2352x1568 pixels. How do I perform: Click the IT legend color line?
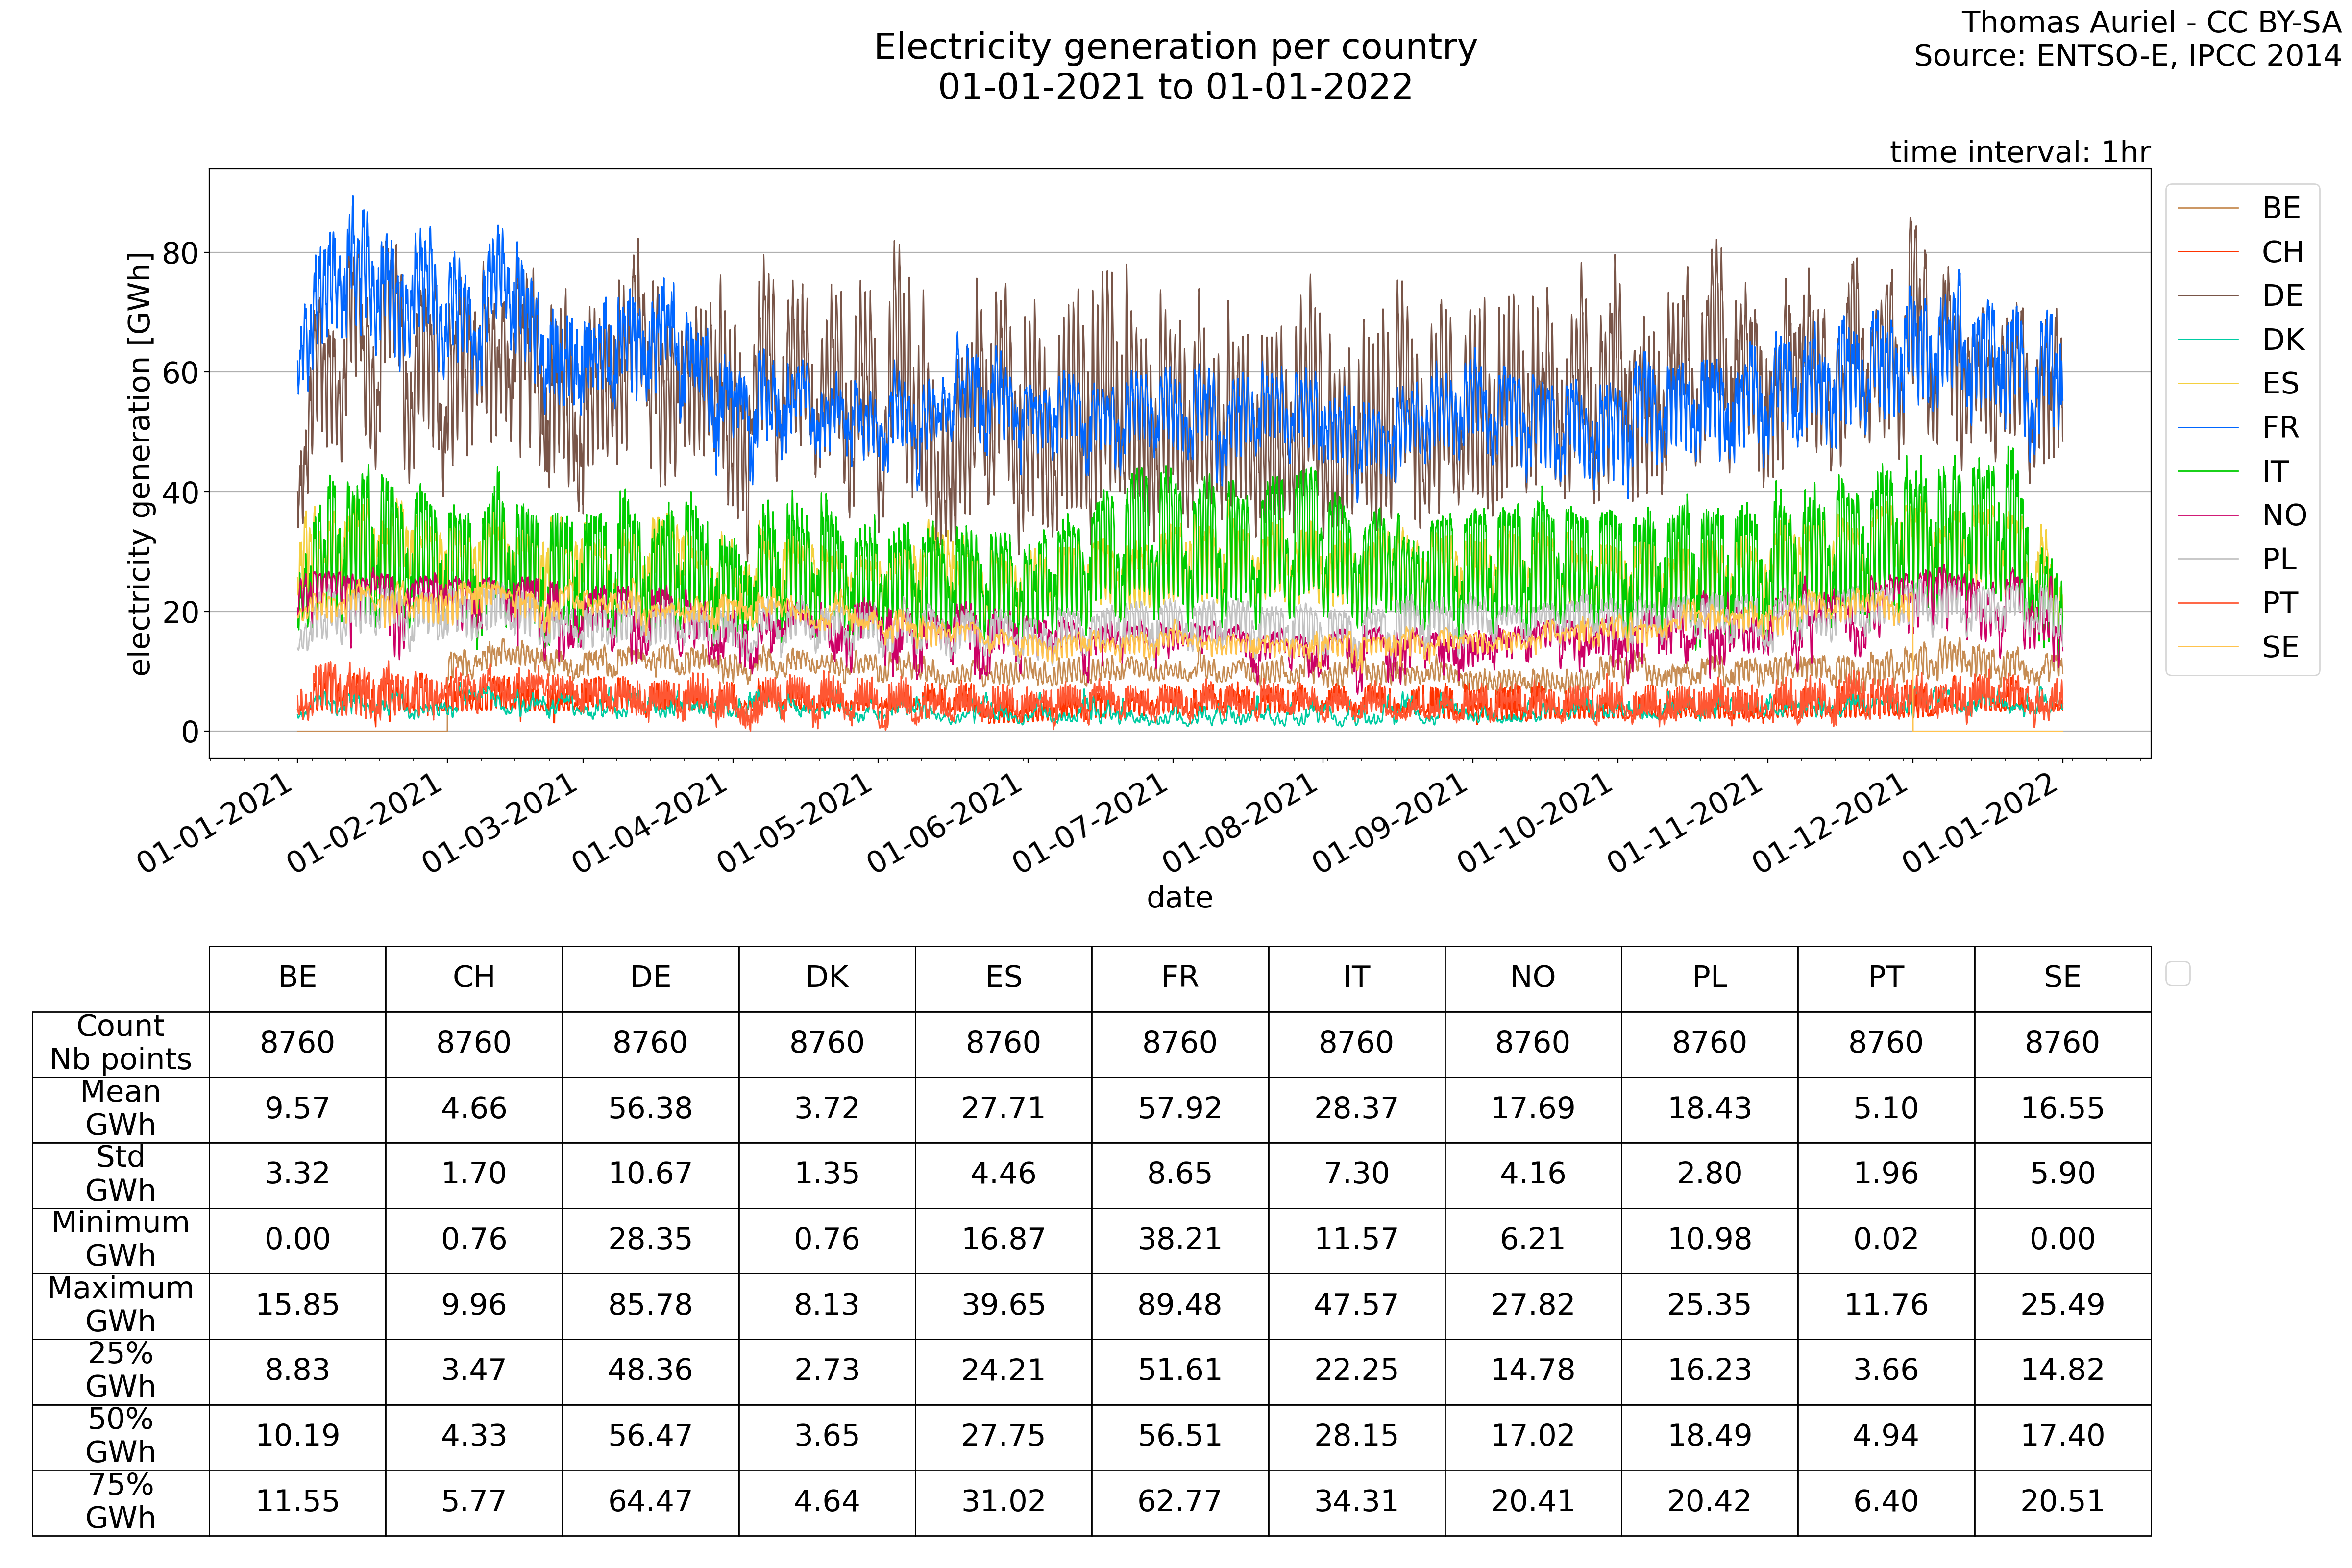tap(2207, 472)
